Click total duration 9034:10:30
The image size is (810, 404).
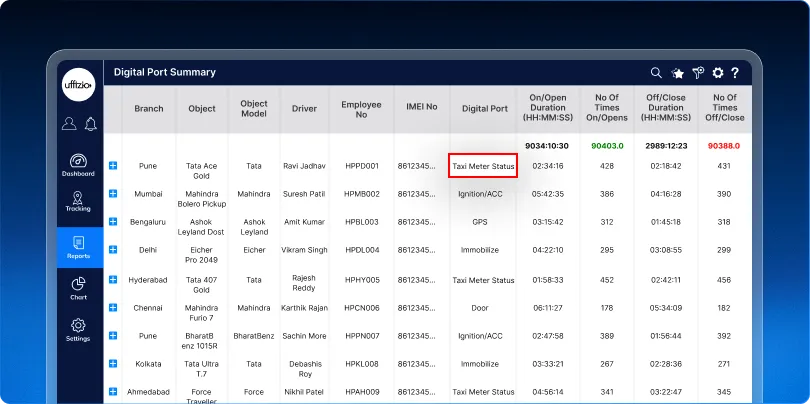tap(547, 146)
